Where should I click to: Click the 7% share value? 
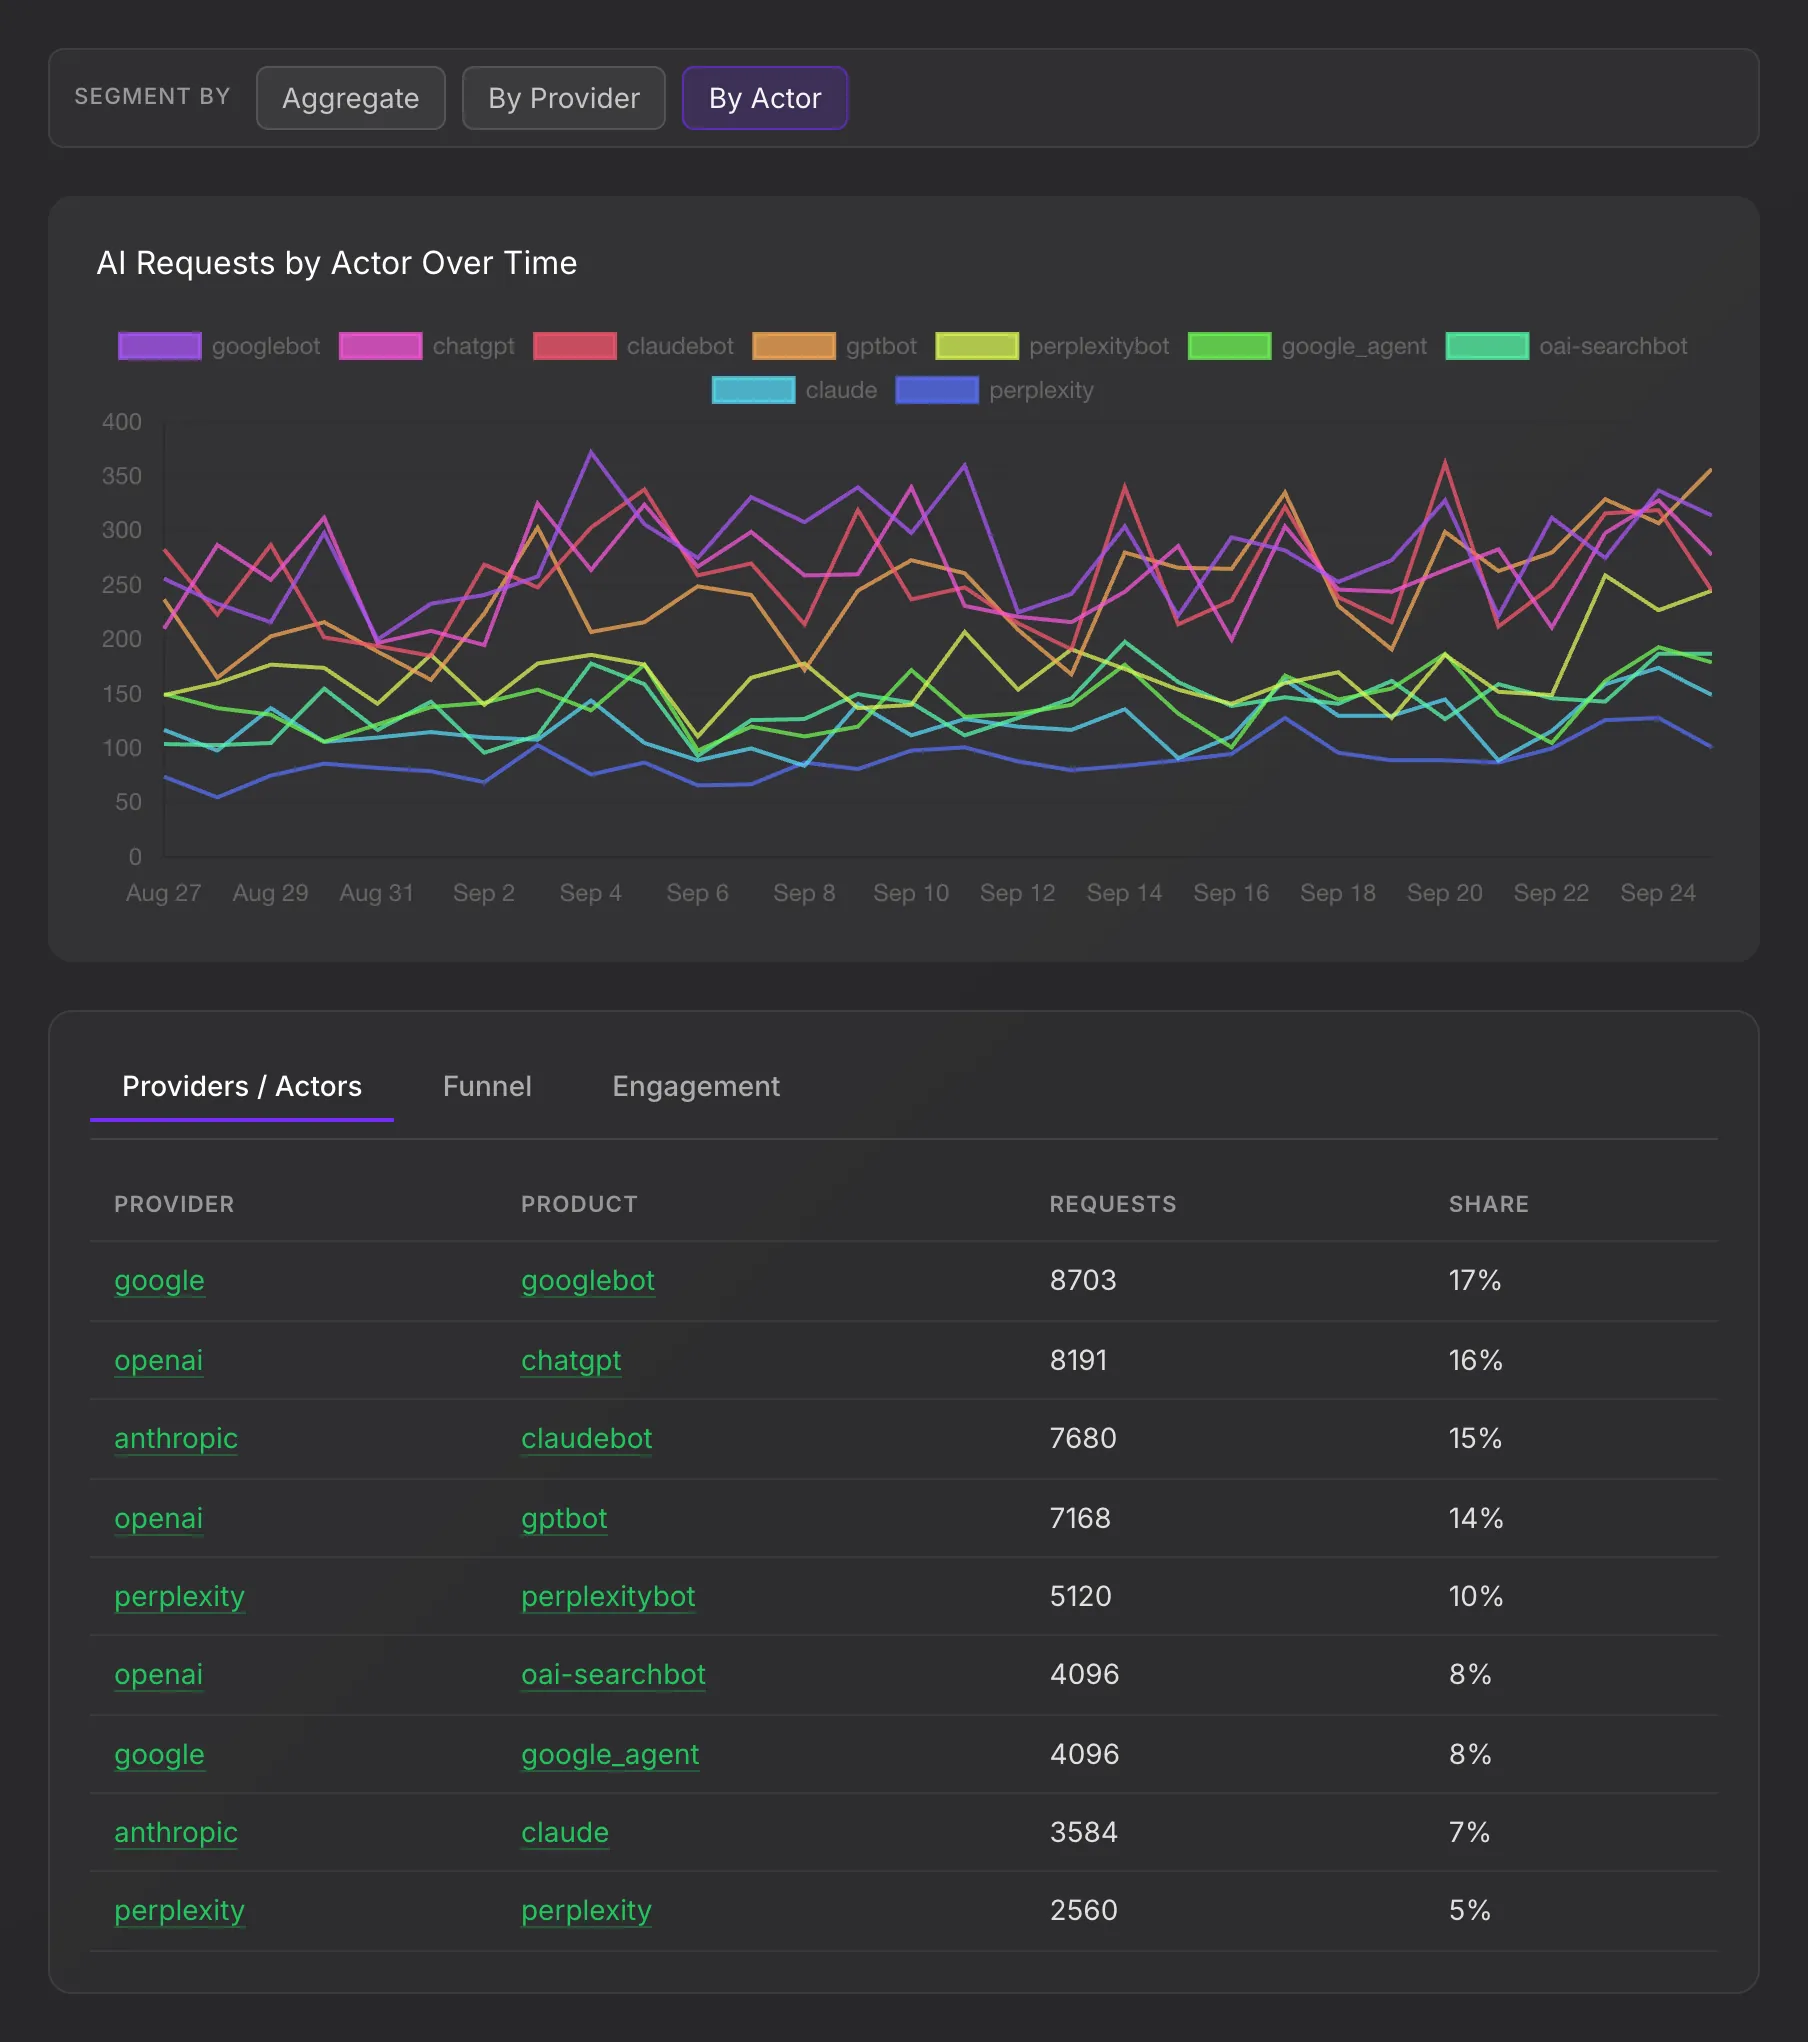[1470, 1833]
